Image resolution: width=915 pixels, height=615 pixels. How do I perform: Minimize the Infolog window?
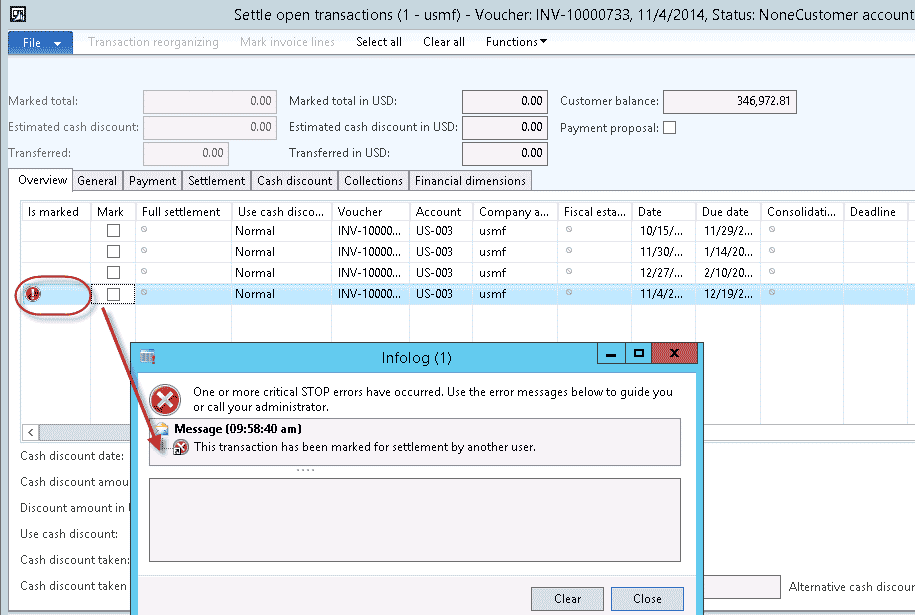611,353
